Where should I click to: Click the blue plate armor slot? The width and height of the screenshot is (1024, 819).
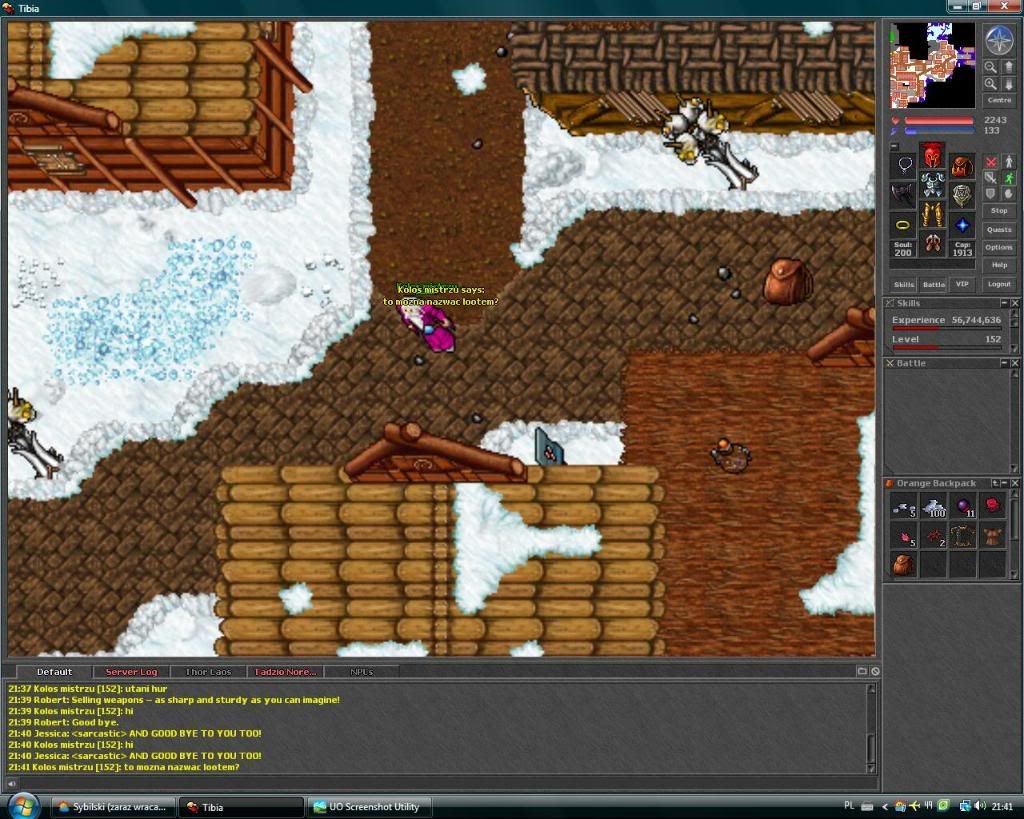(x=932, y=184)
